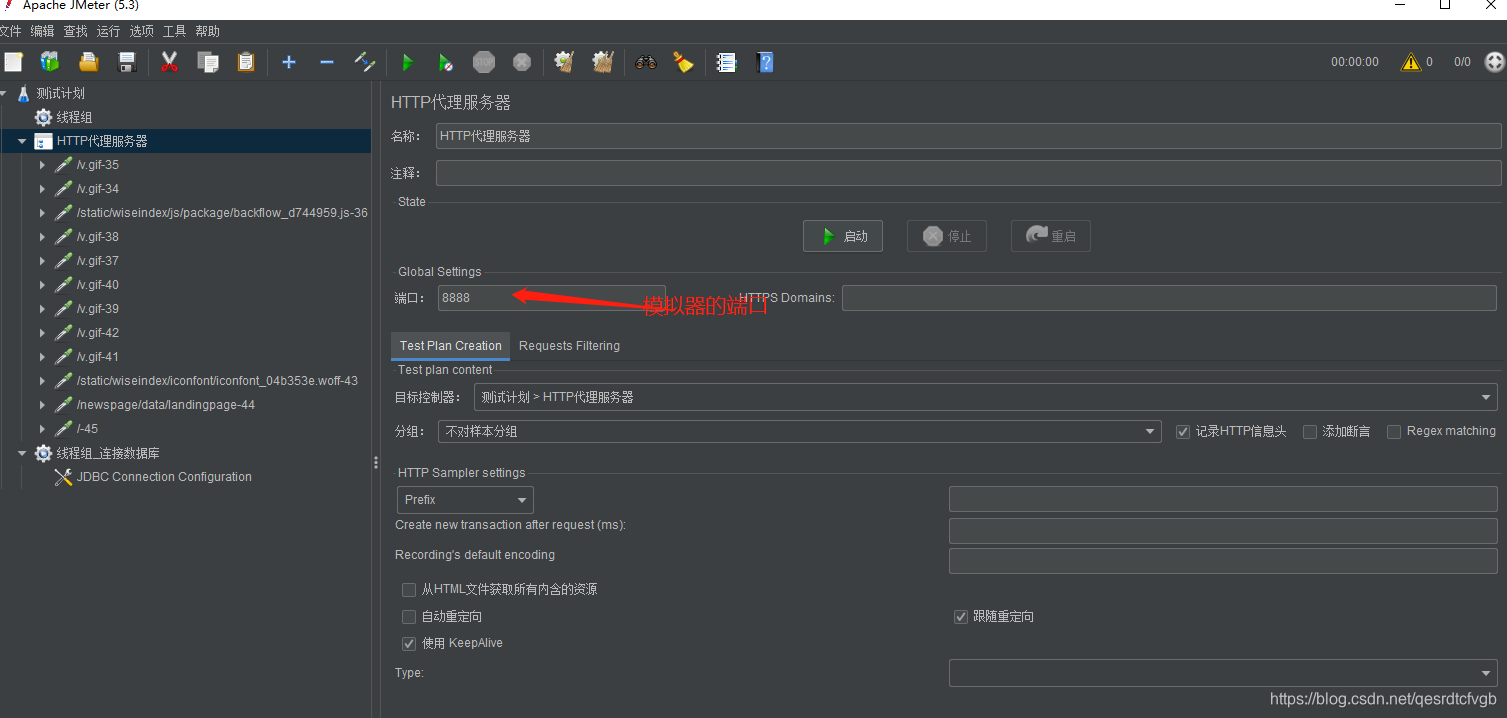This screenshot has width=1507, height=718.
Task: Start the test with green play icon
Action: click(407, 62)
